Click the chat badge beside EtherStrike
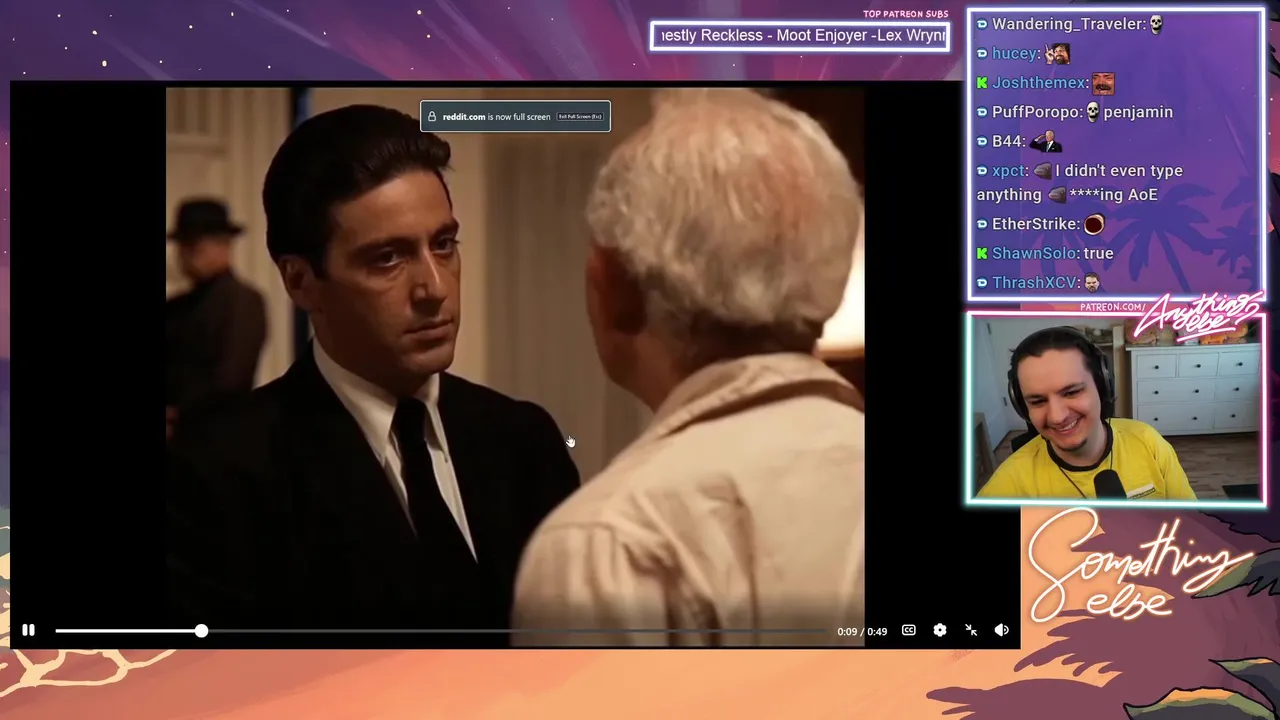The image size is (1280, 720). click(x=982, y=224)
